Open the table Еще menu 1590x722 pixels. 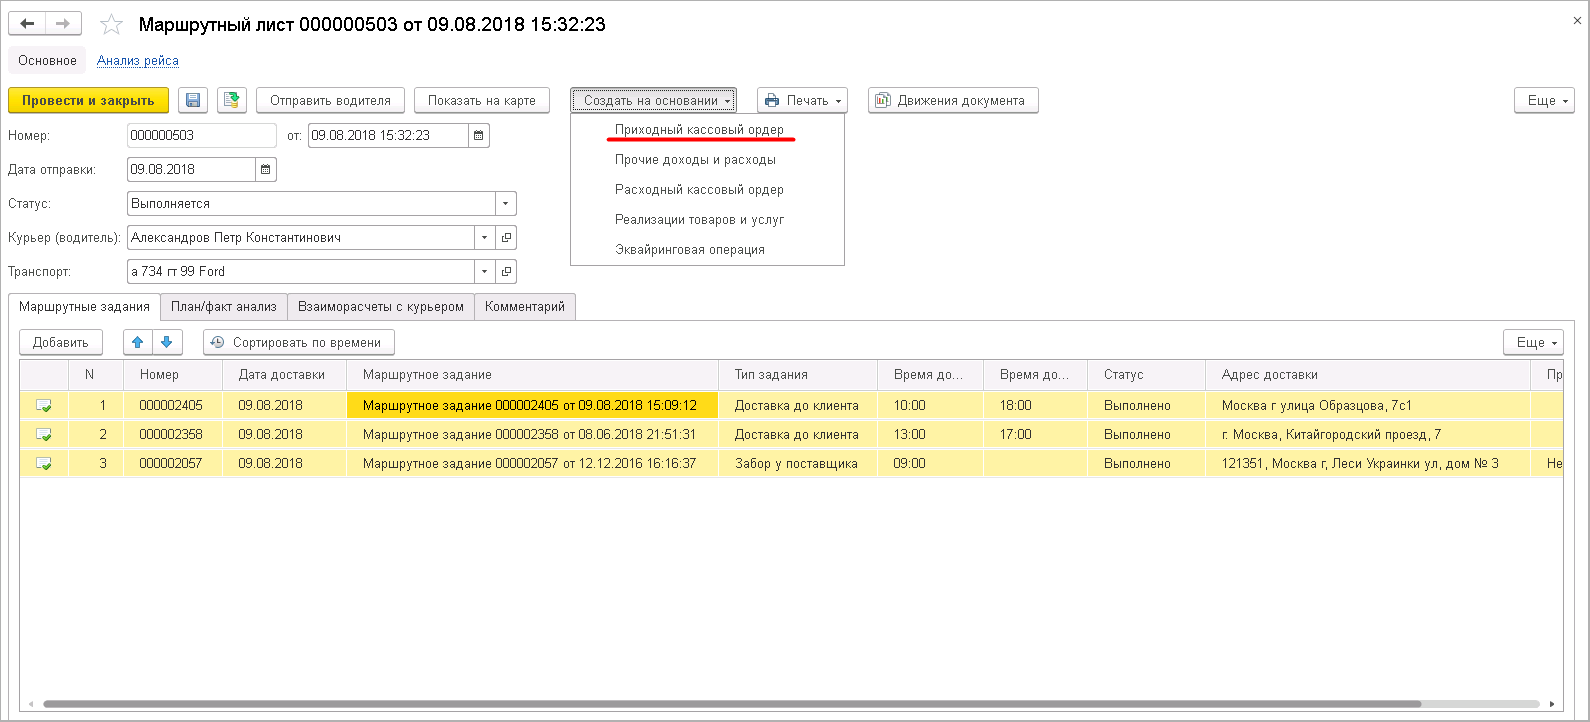tap(1534, 342)
